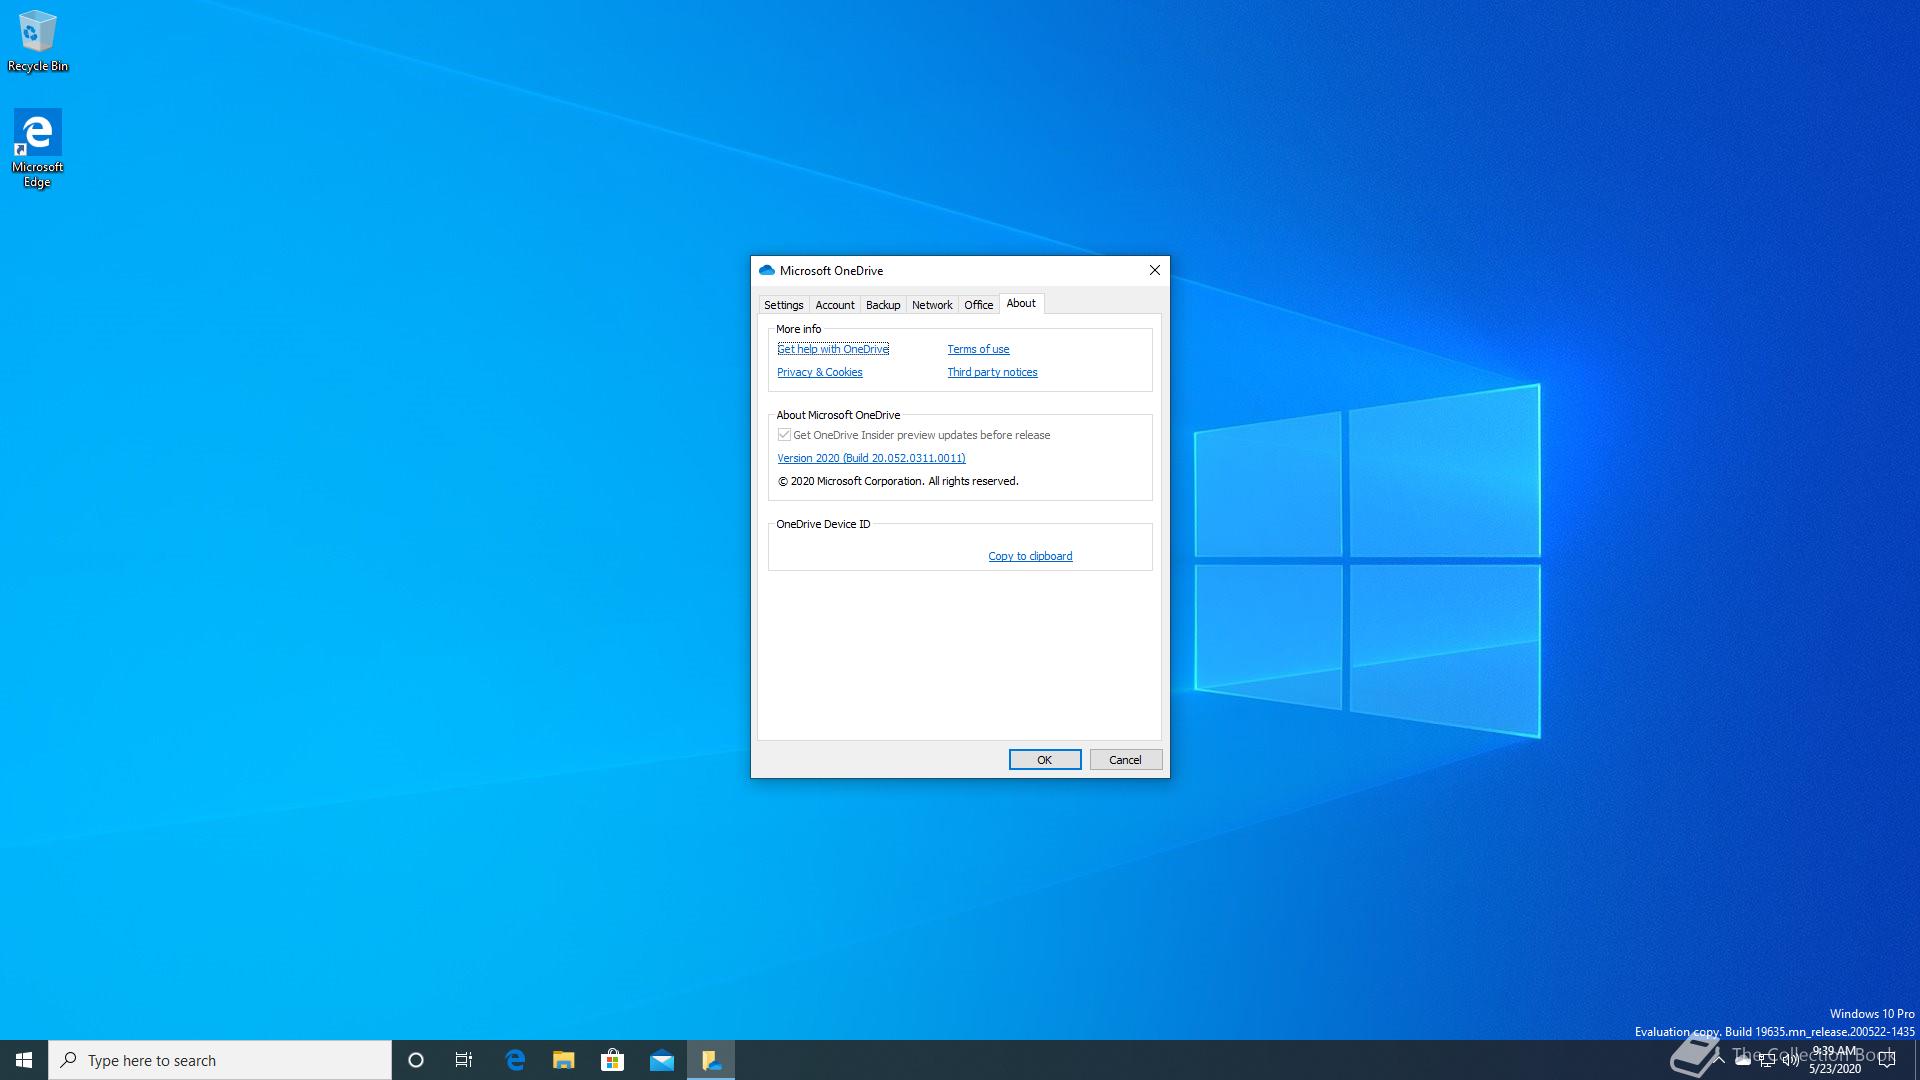
Task: Open Task View from the taskbar
Action: click(x=464, y=1060)
